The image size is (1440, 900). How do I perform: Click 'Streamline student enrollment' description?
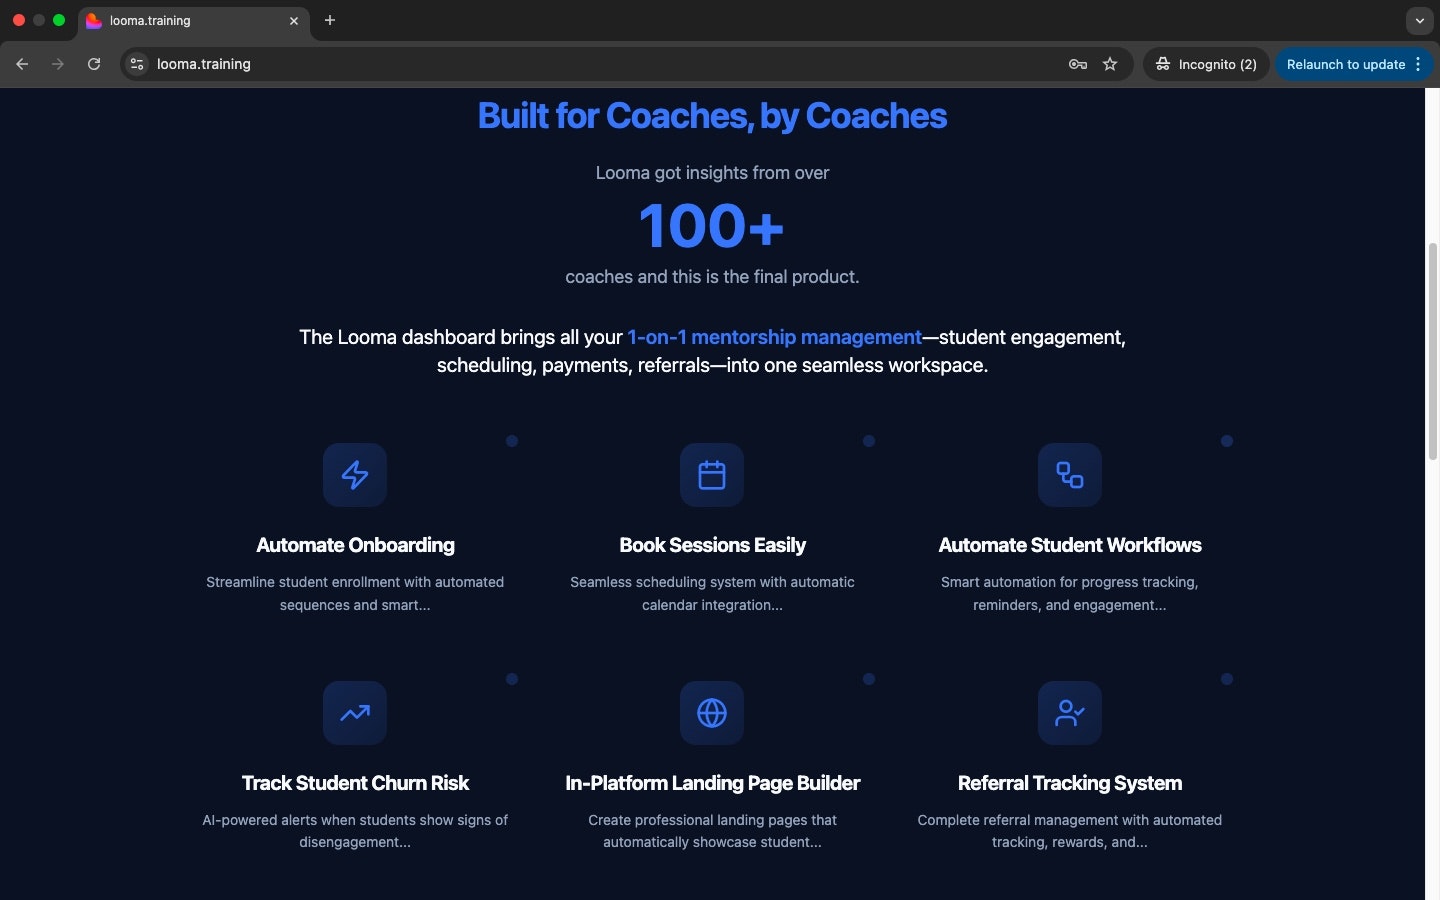(x=355, y=593)
